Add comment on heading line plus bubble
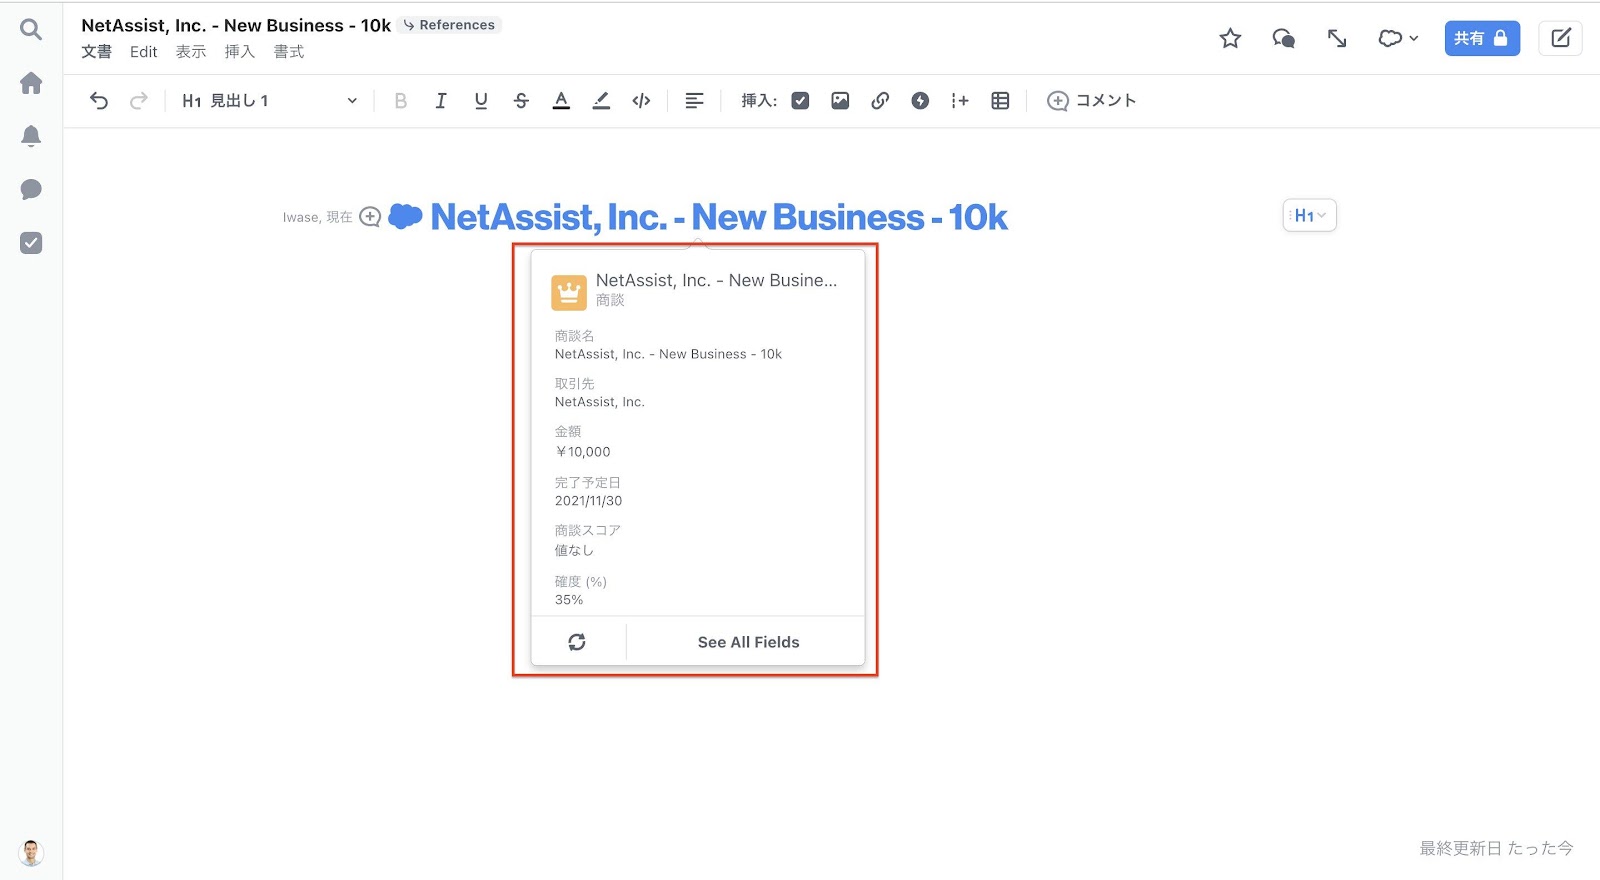This screenshot has width=1600, height=880. [x=370, y=217]
